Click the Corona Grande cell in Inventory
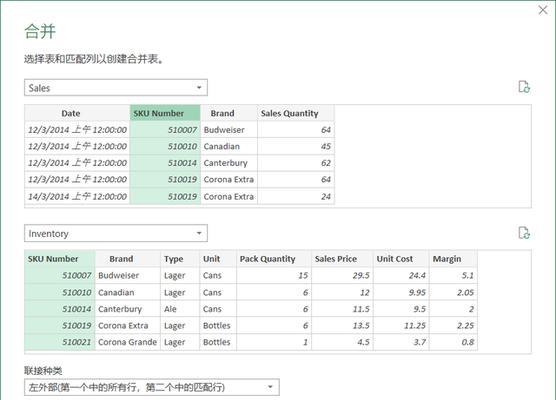This screenshot has height=400, width=556. pyautogui.click(x=128, y=342)
